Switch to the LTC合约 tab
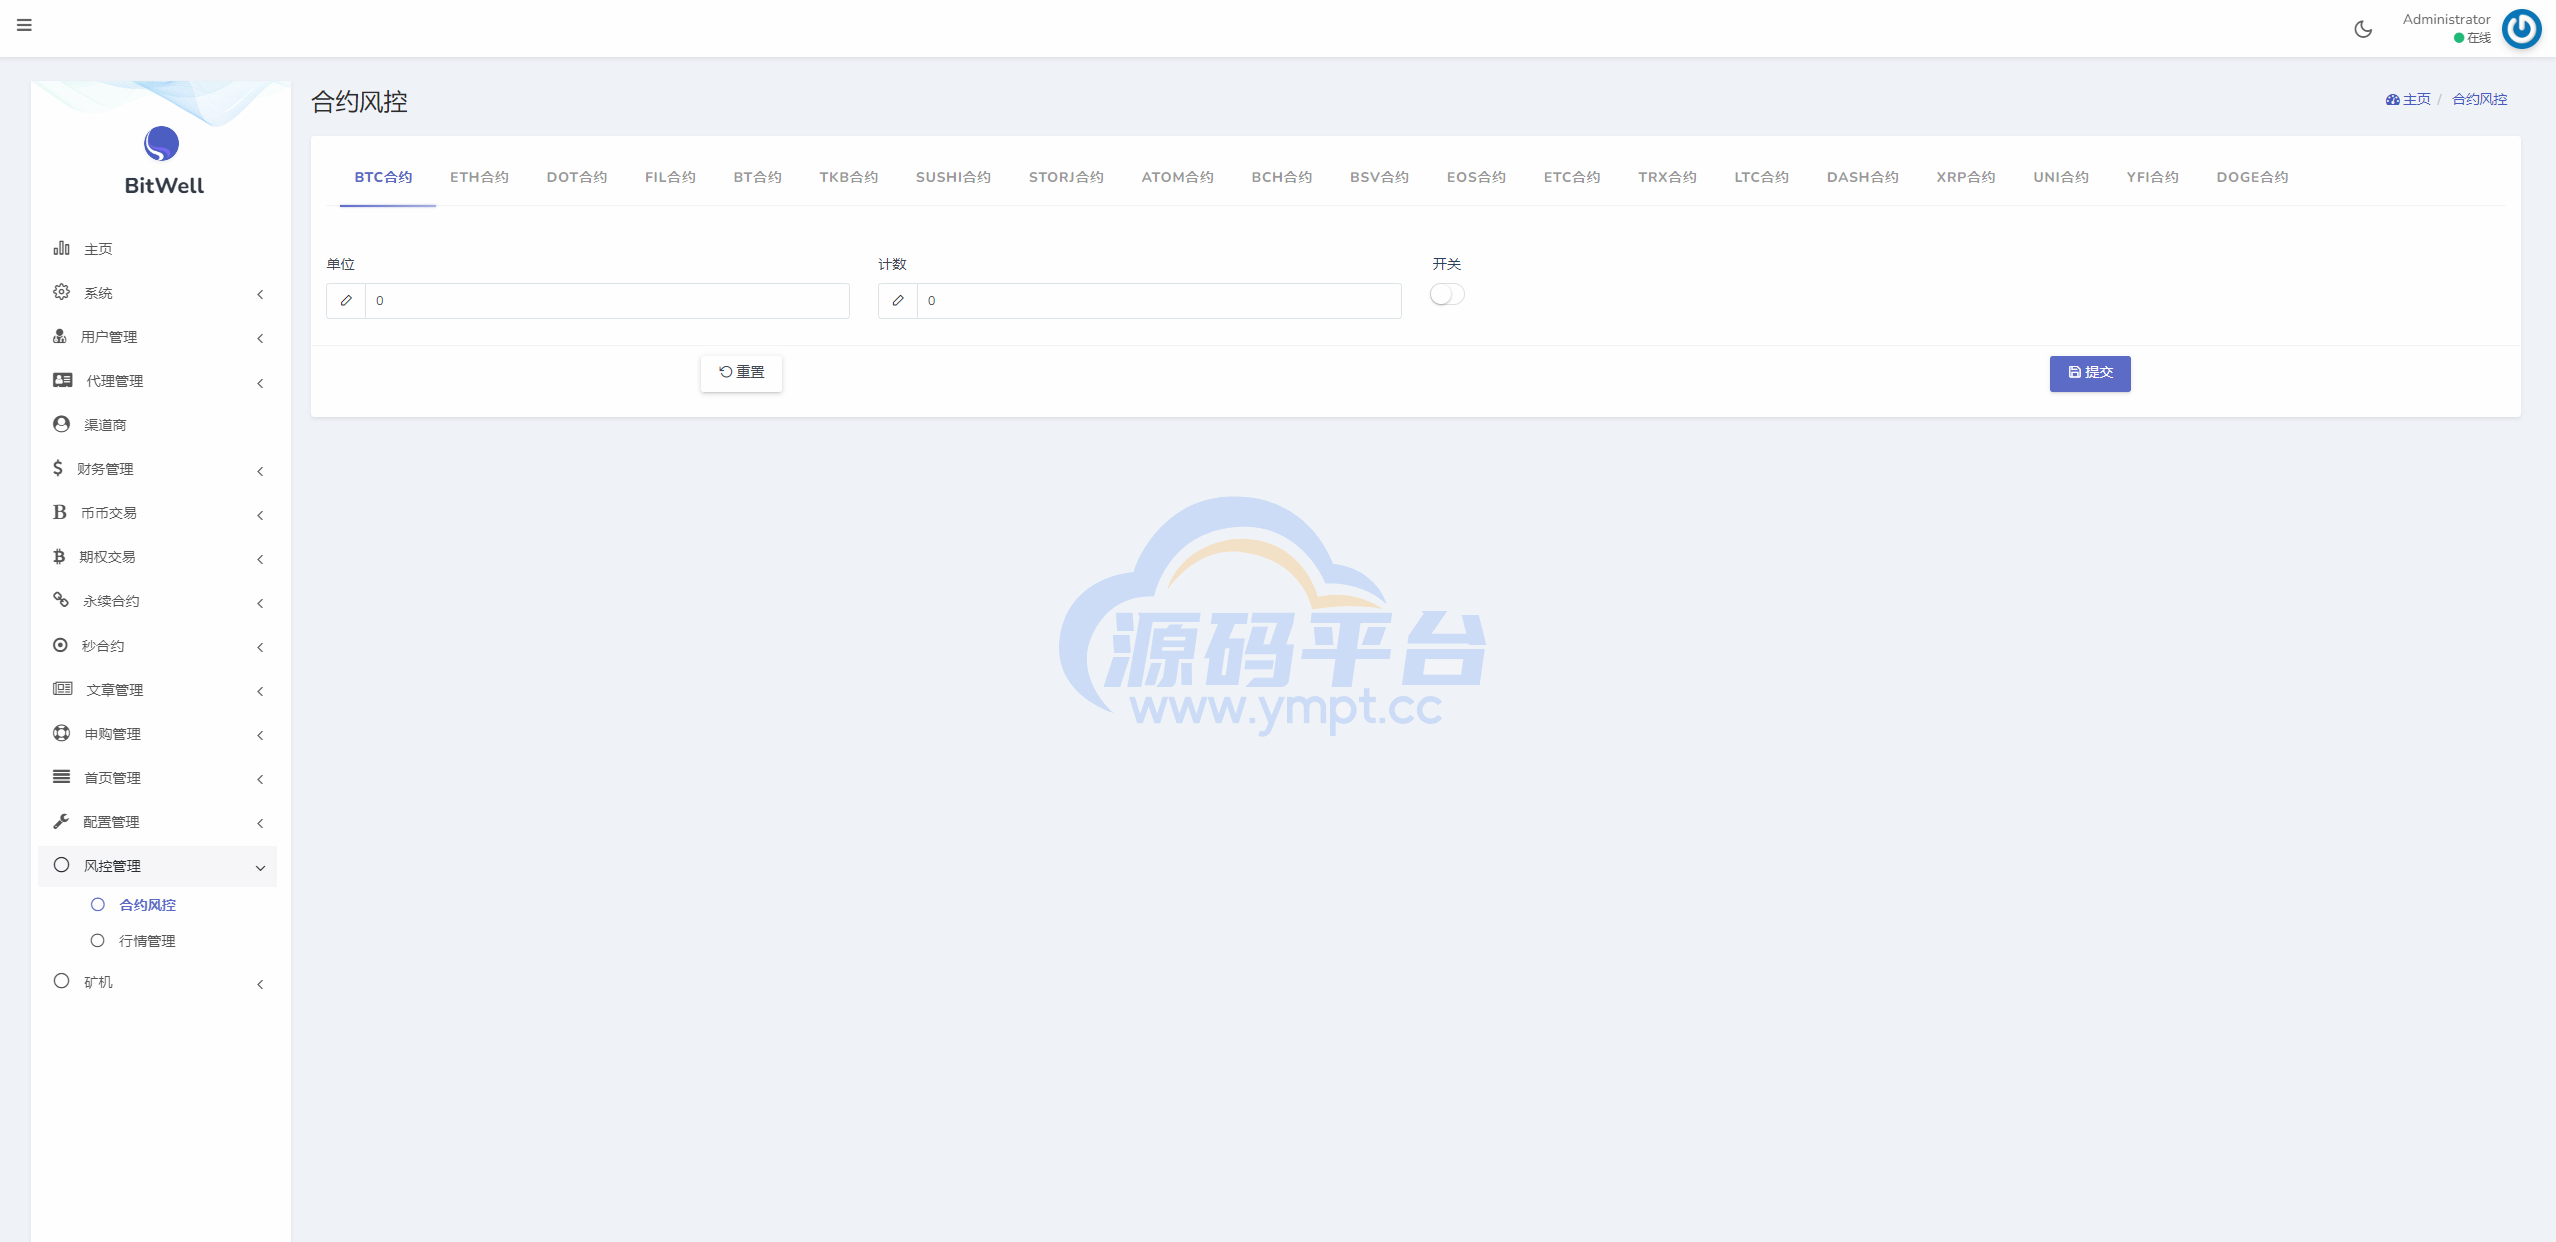2556x1242 pixels. tap(1761, 177)
